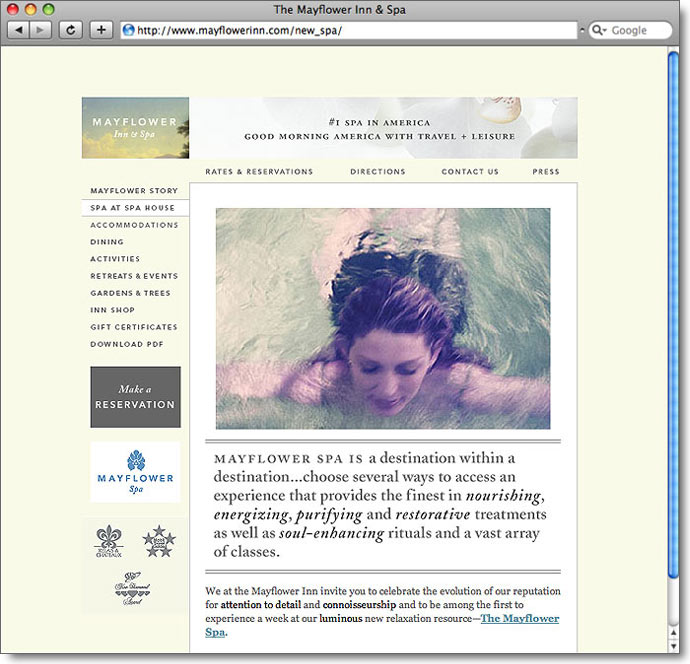
Task: Open the Press section
Action: pos(546,172)
